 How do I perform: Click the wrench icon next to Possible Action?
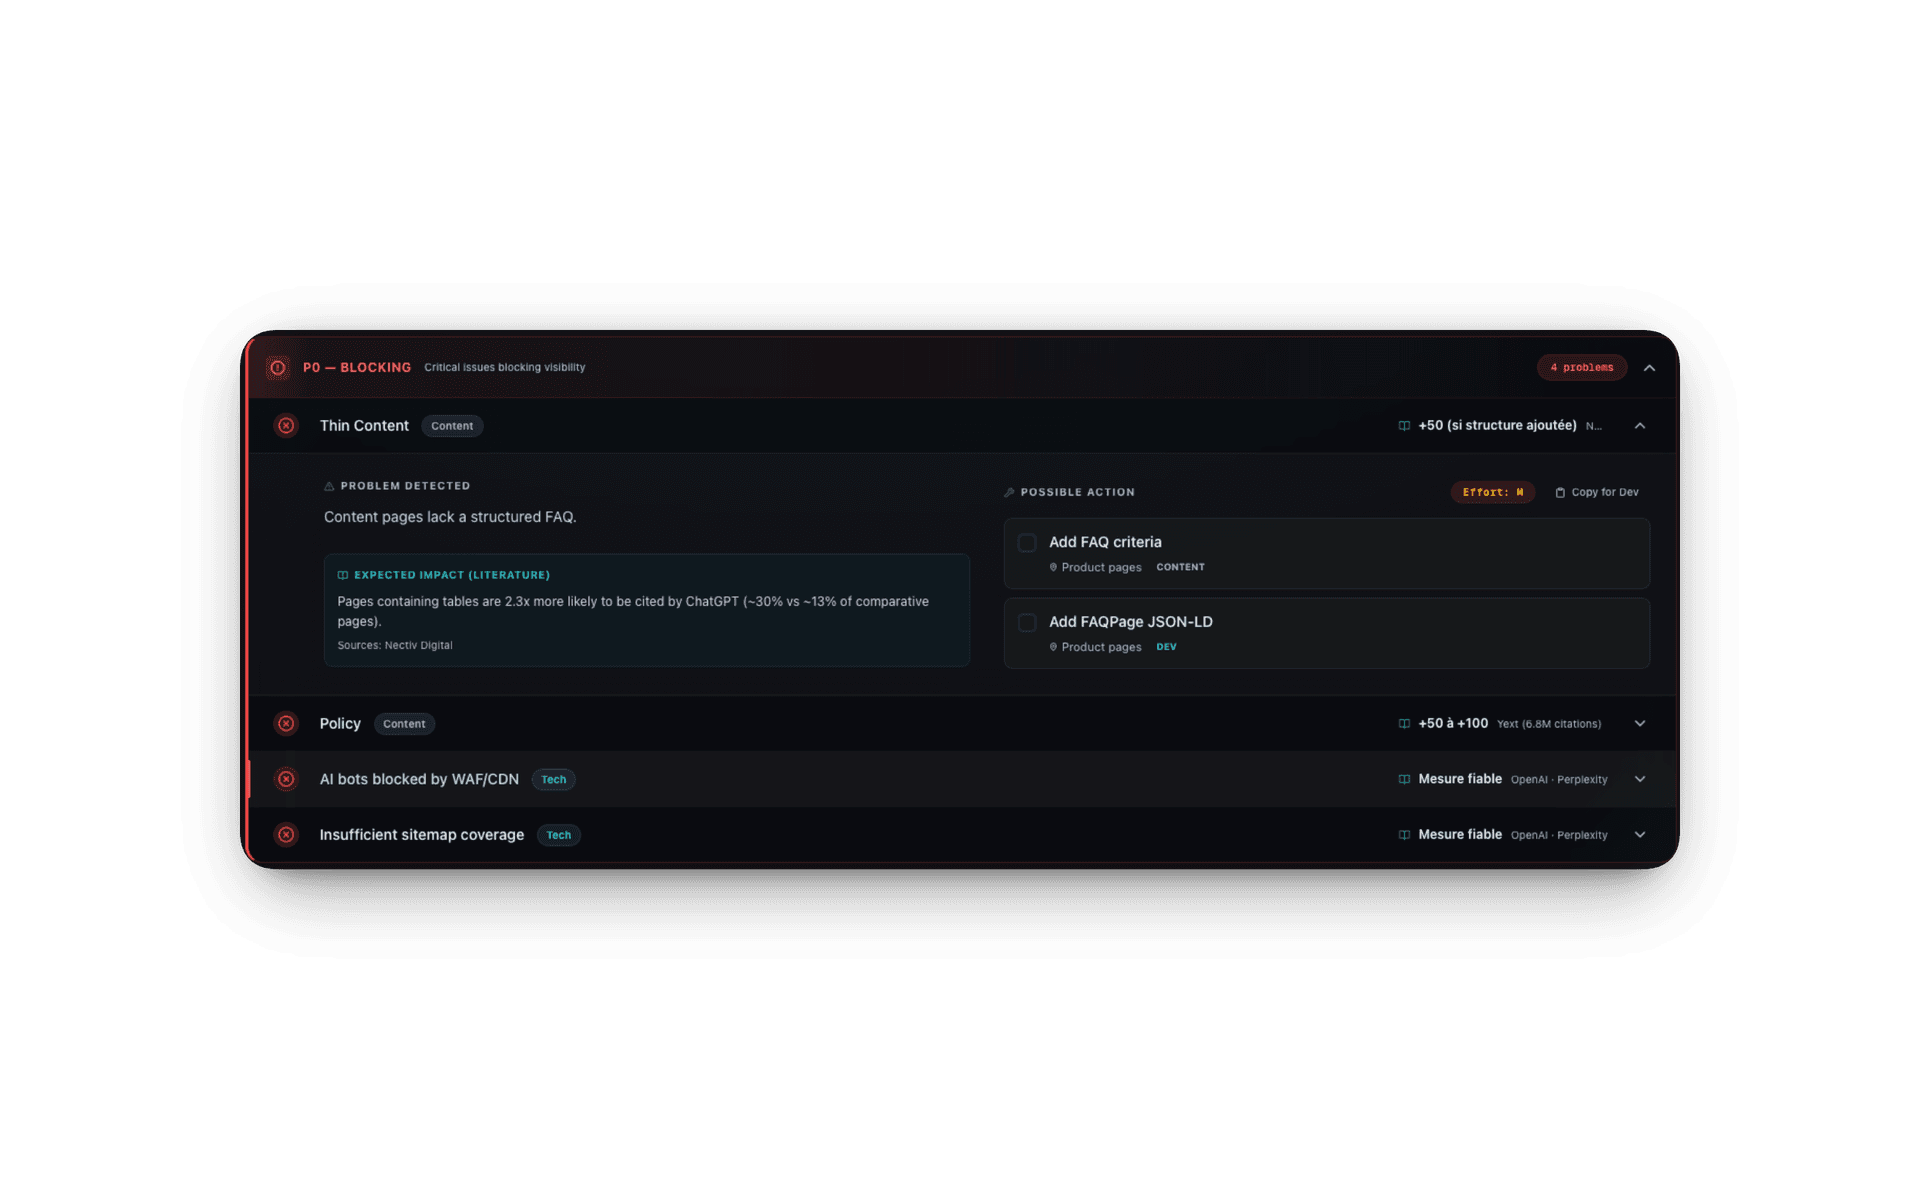(x=1010, y=492)
